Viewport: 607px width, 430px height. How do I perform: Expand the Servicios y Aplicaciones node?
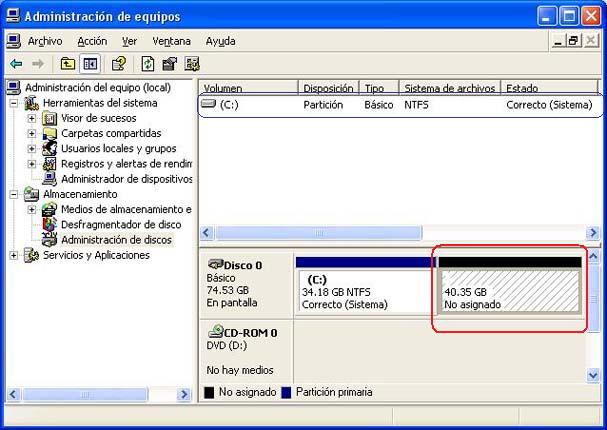click(14, 255)
